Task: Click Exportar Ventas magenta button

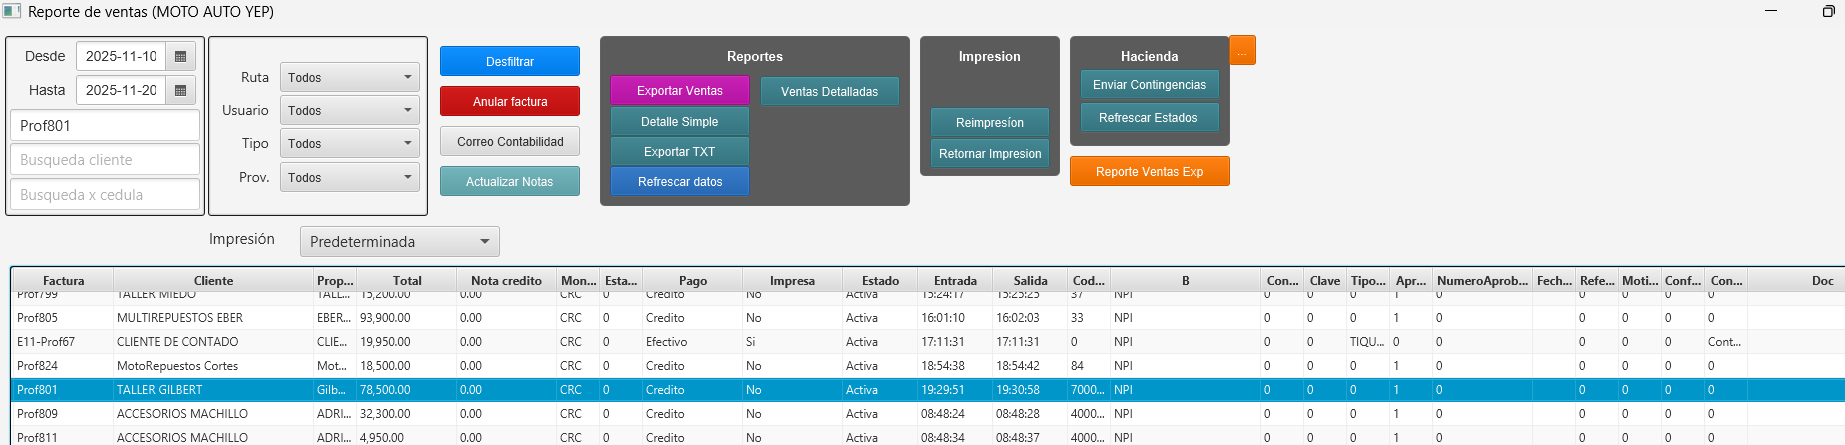Action: coord(679,91)
